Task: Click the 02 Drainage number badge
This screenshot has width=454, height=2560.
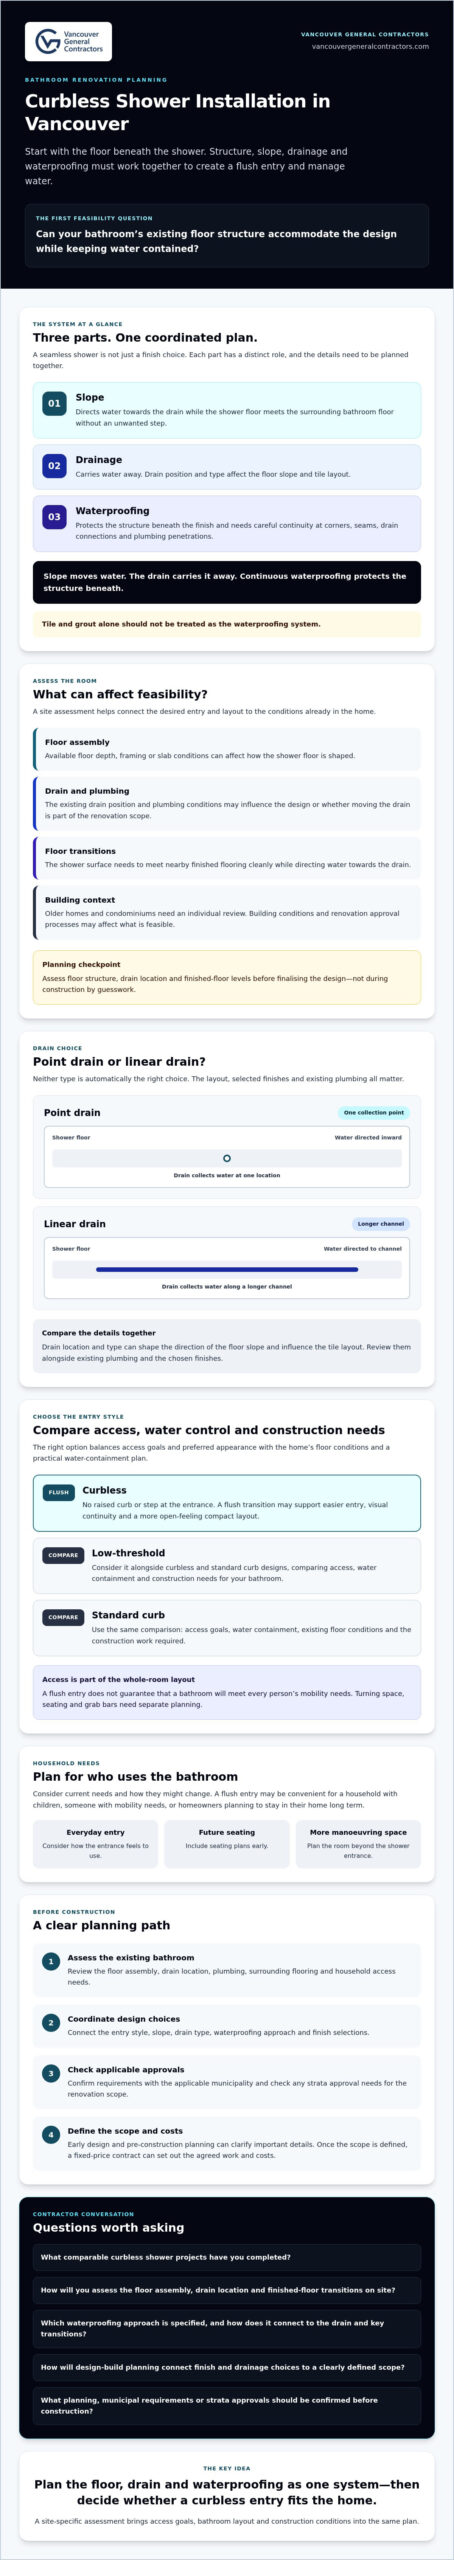Action: tap(54, 465)
